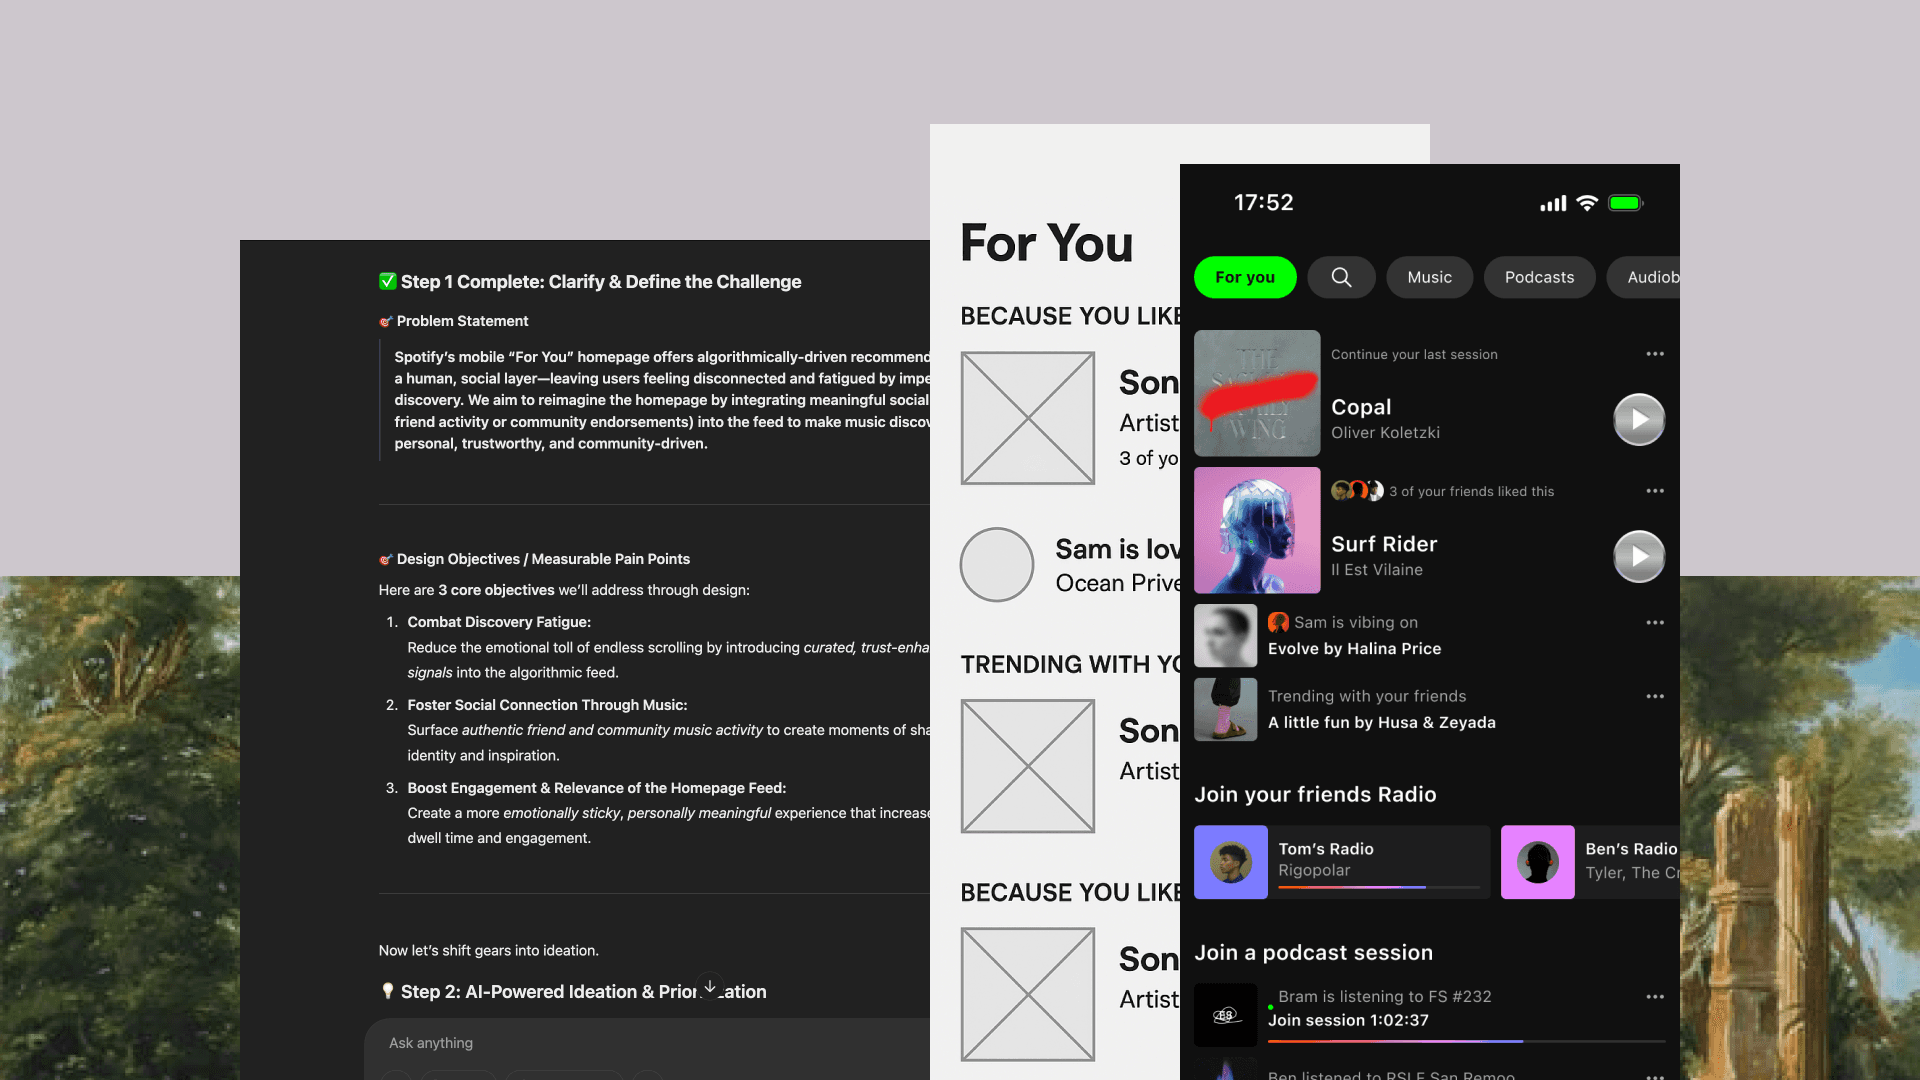Click the target emoji beside Design Objectives
1920x1080 pixels.
click(385, 559)
